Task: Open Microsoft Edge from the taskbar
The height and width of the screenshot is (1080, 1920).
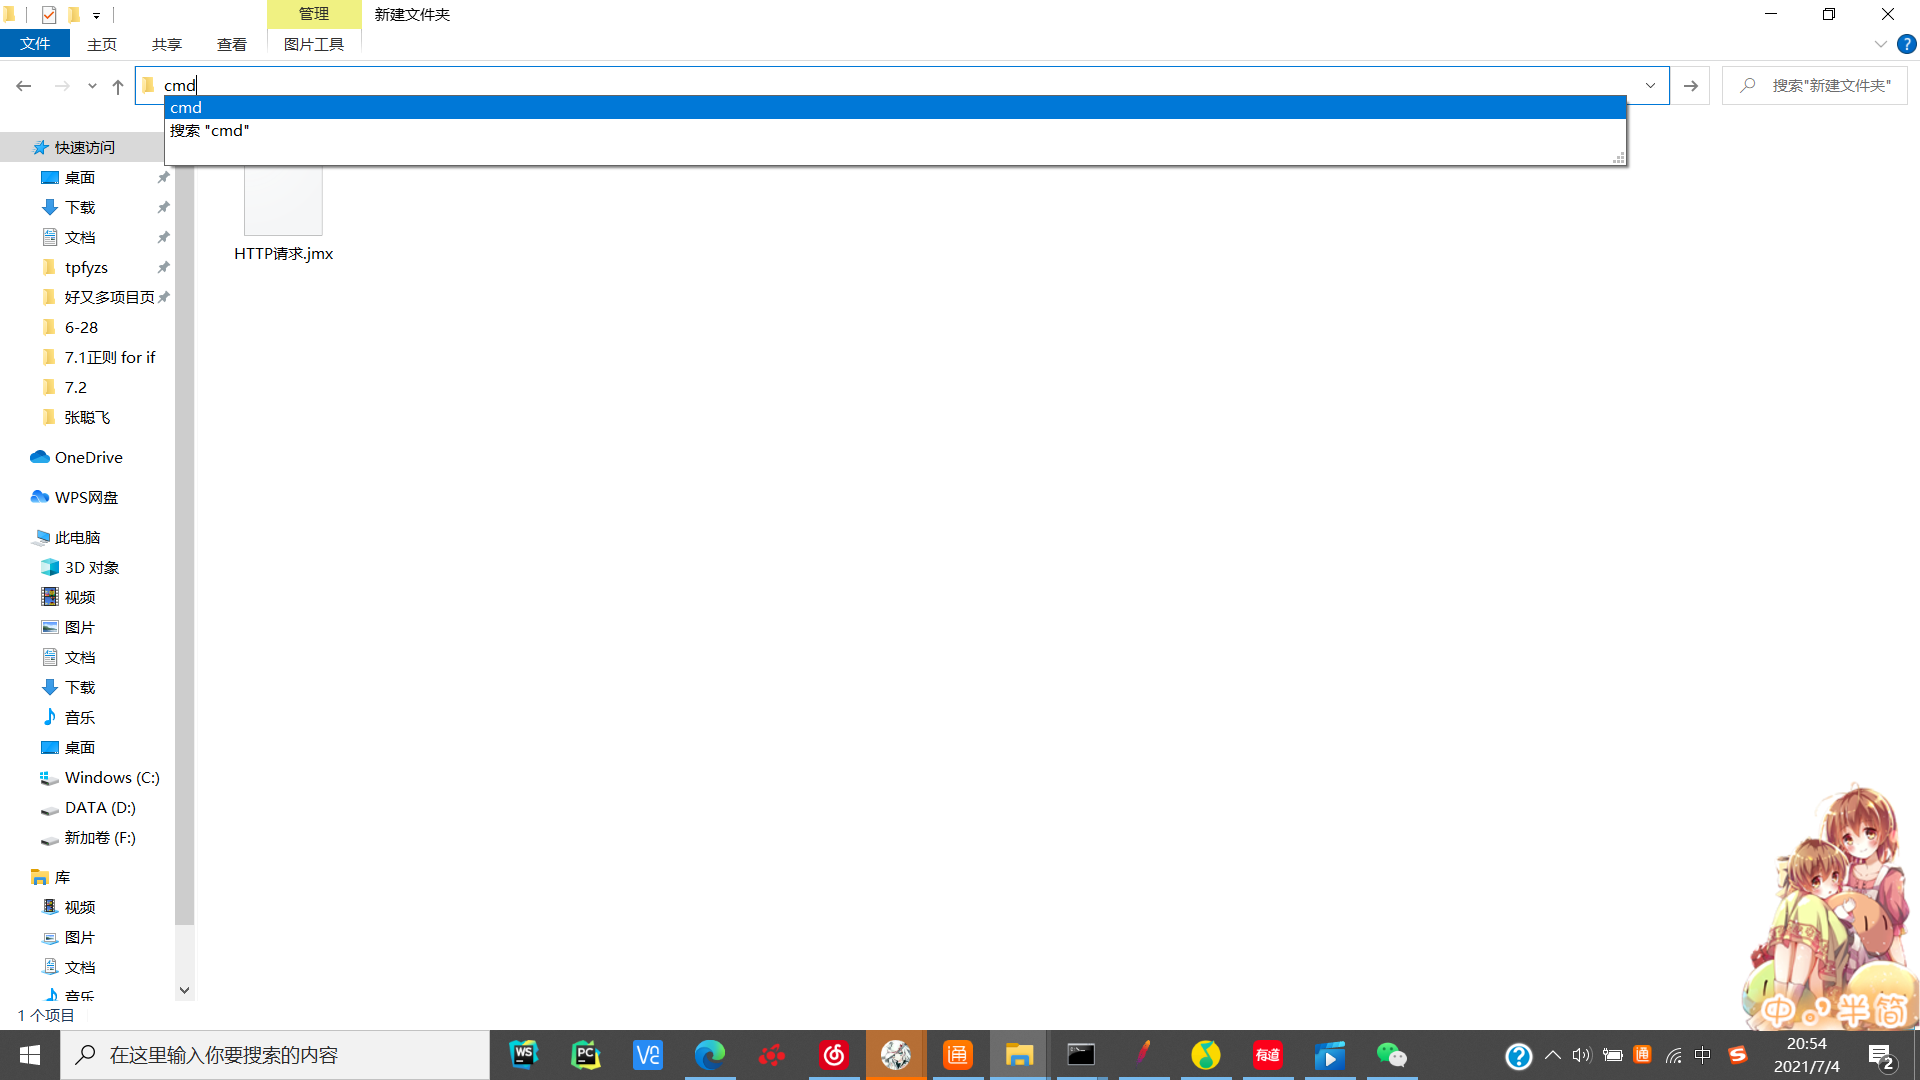Action: pos(710,1055)
